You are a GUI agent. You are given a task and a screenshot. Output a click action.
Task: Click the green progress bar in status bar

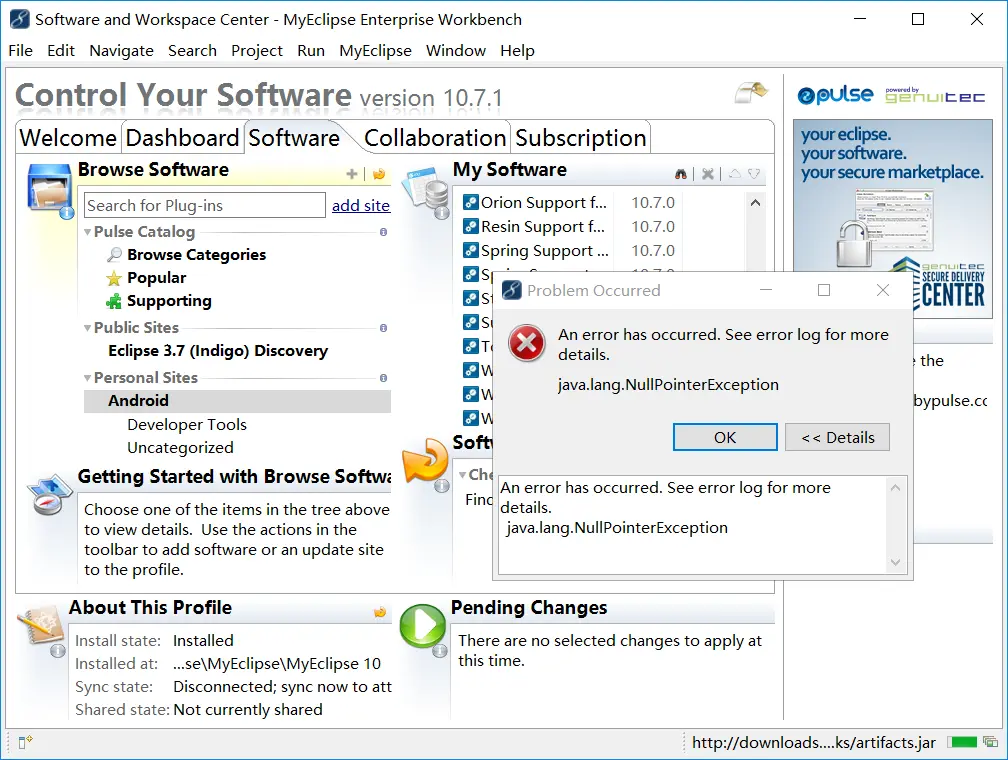(x=962, y=742)
